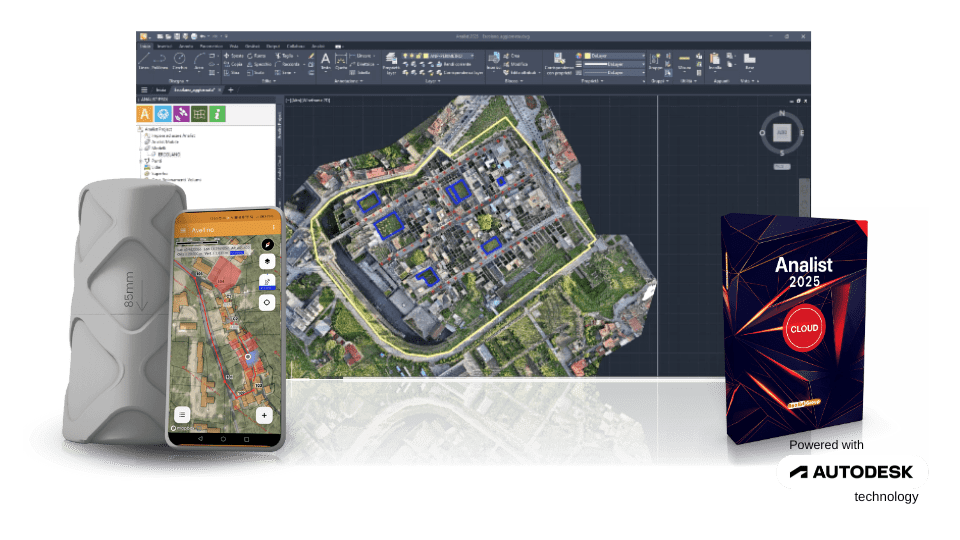
Task: Tap the plus button on the phone app
Action: pos(264,413)
